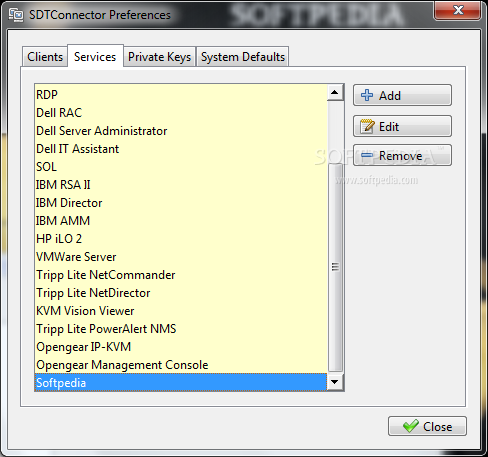Select RDP in the services list

[181, 95]
